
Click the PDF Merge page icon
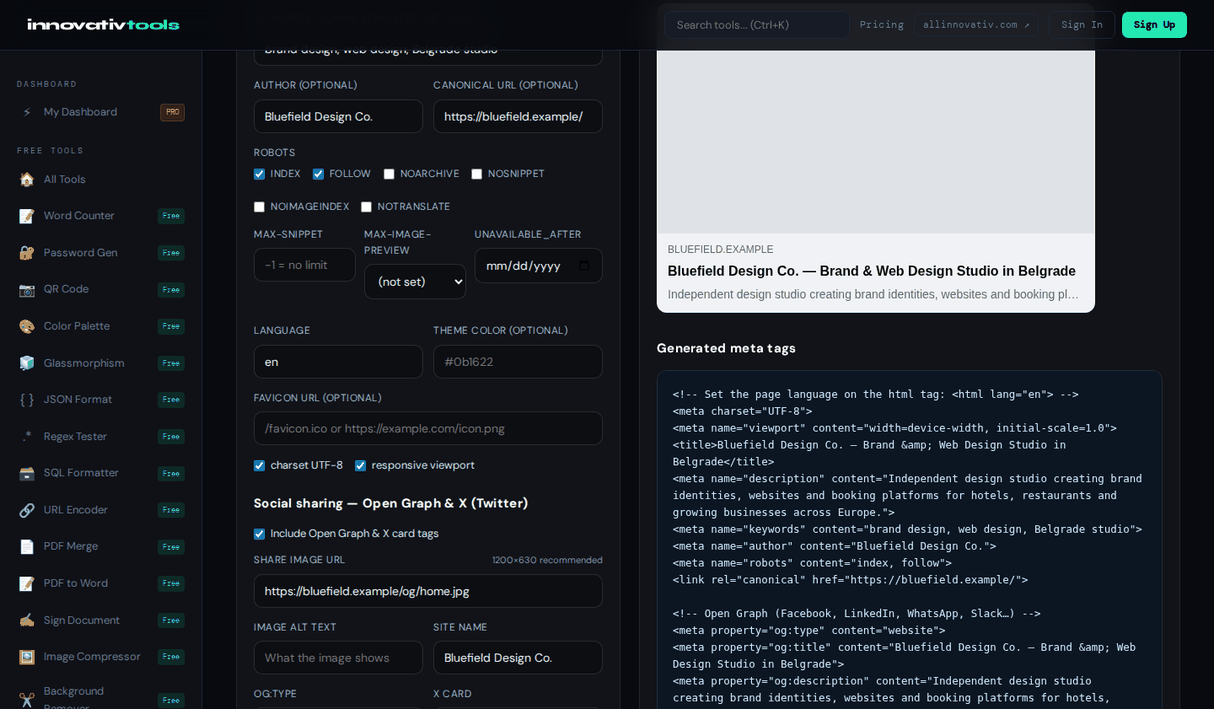[x=27, y=546]
